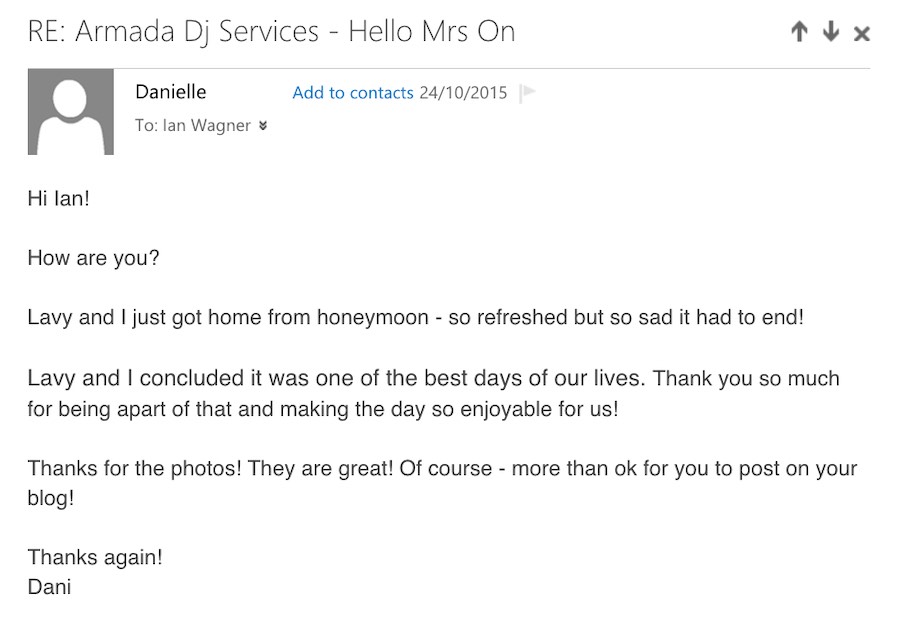
Task: Click the 24/10/2015 date stamp
Action: (x=463, y=93)
